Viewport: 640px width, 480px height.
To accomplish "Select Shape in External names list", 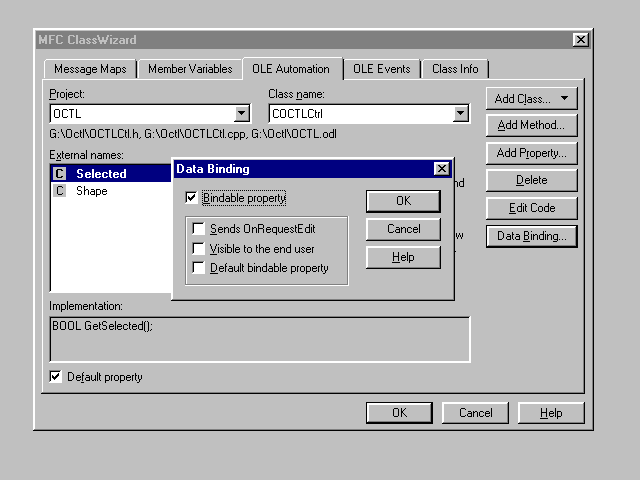I will point(92,191).
